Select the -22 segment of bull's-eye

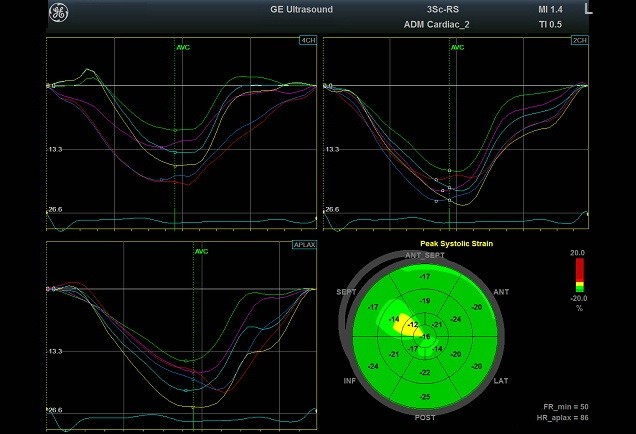tap(427, 372)
